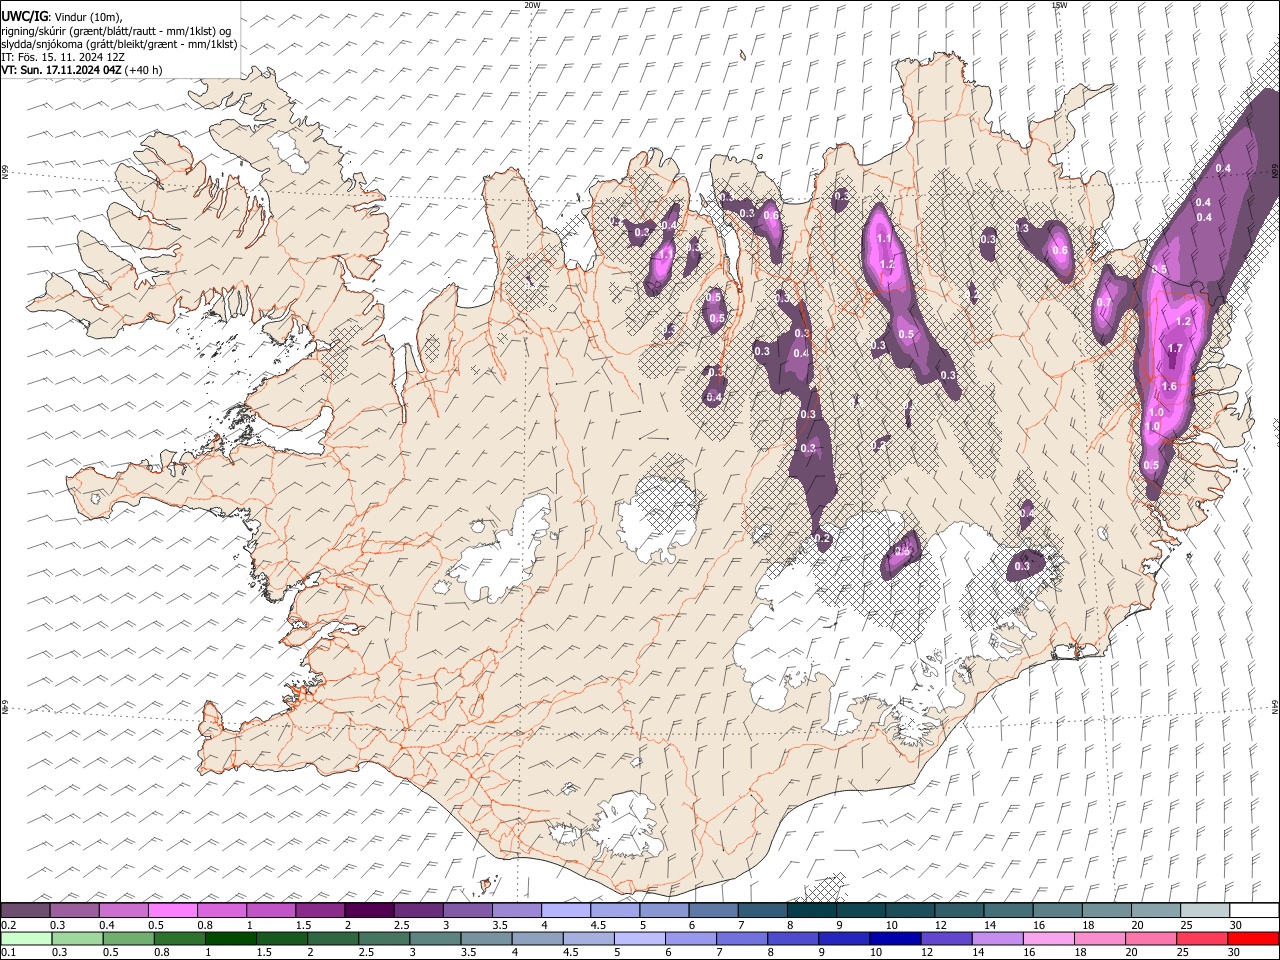Pick the white swatch above 30 in the upper legend
1280x960 pixels.
pos(1253,910)
